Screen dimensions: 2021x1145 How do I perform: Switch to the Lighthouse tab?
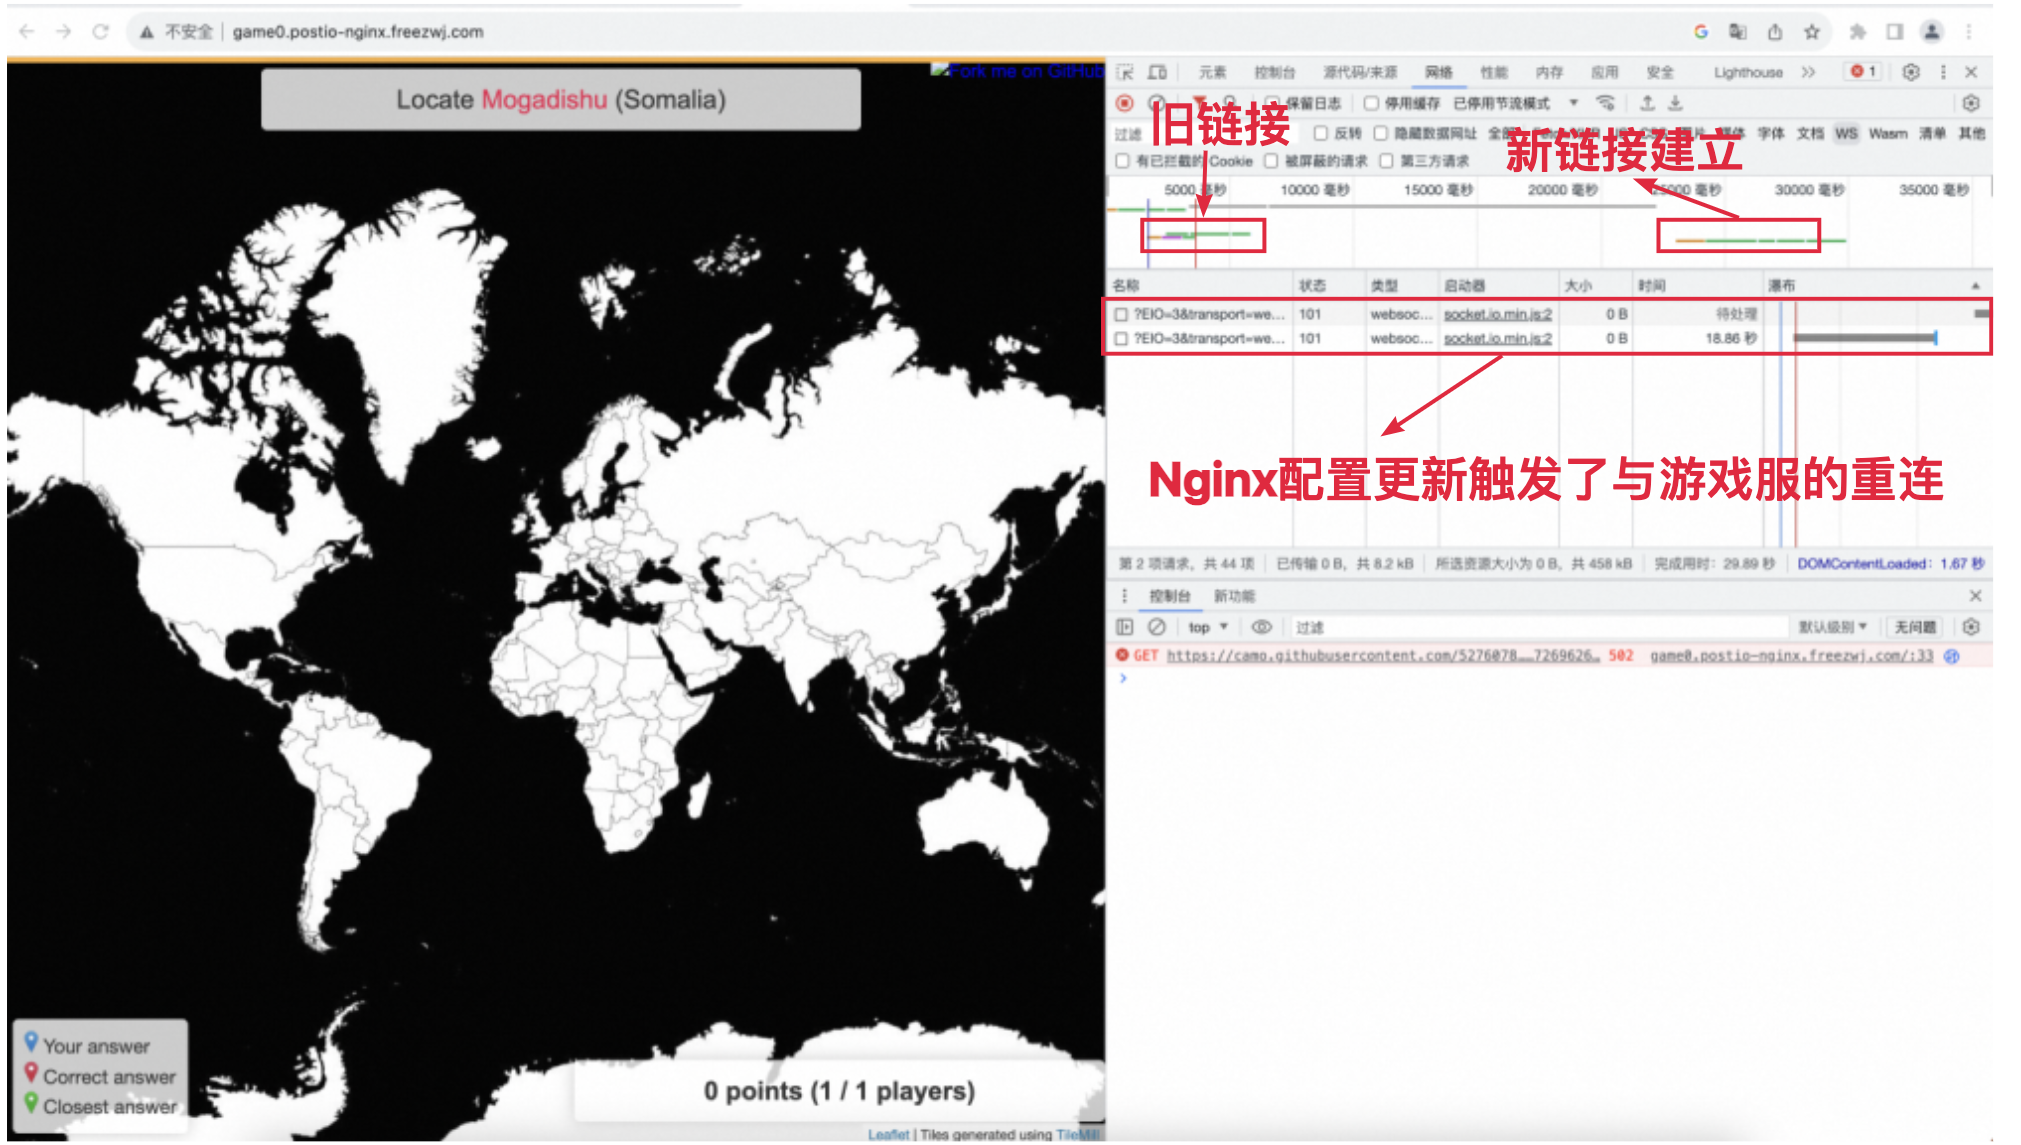1747,72
